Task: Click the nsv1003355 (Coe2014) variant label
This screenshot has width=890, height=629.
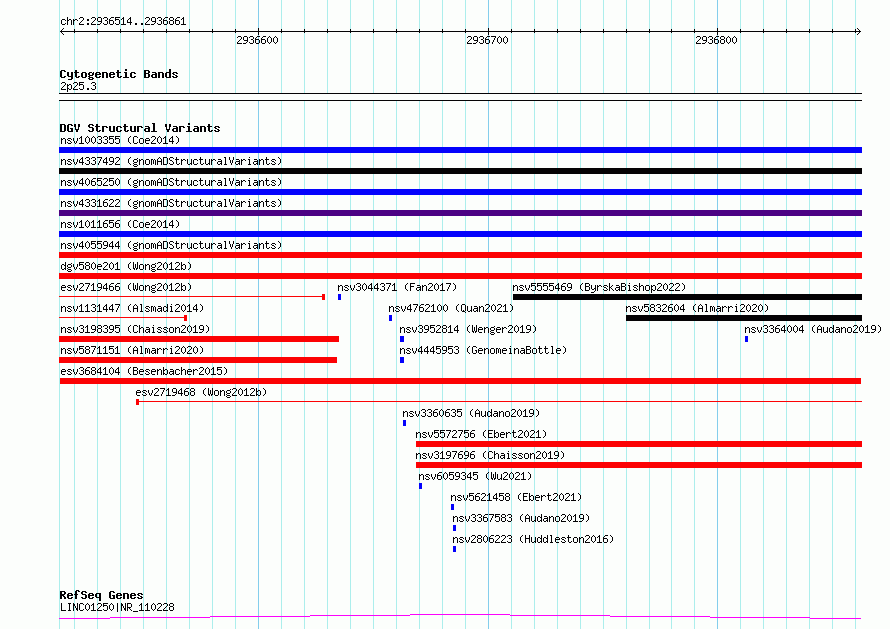Action: click(120, 140)
